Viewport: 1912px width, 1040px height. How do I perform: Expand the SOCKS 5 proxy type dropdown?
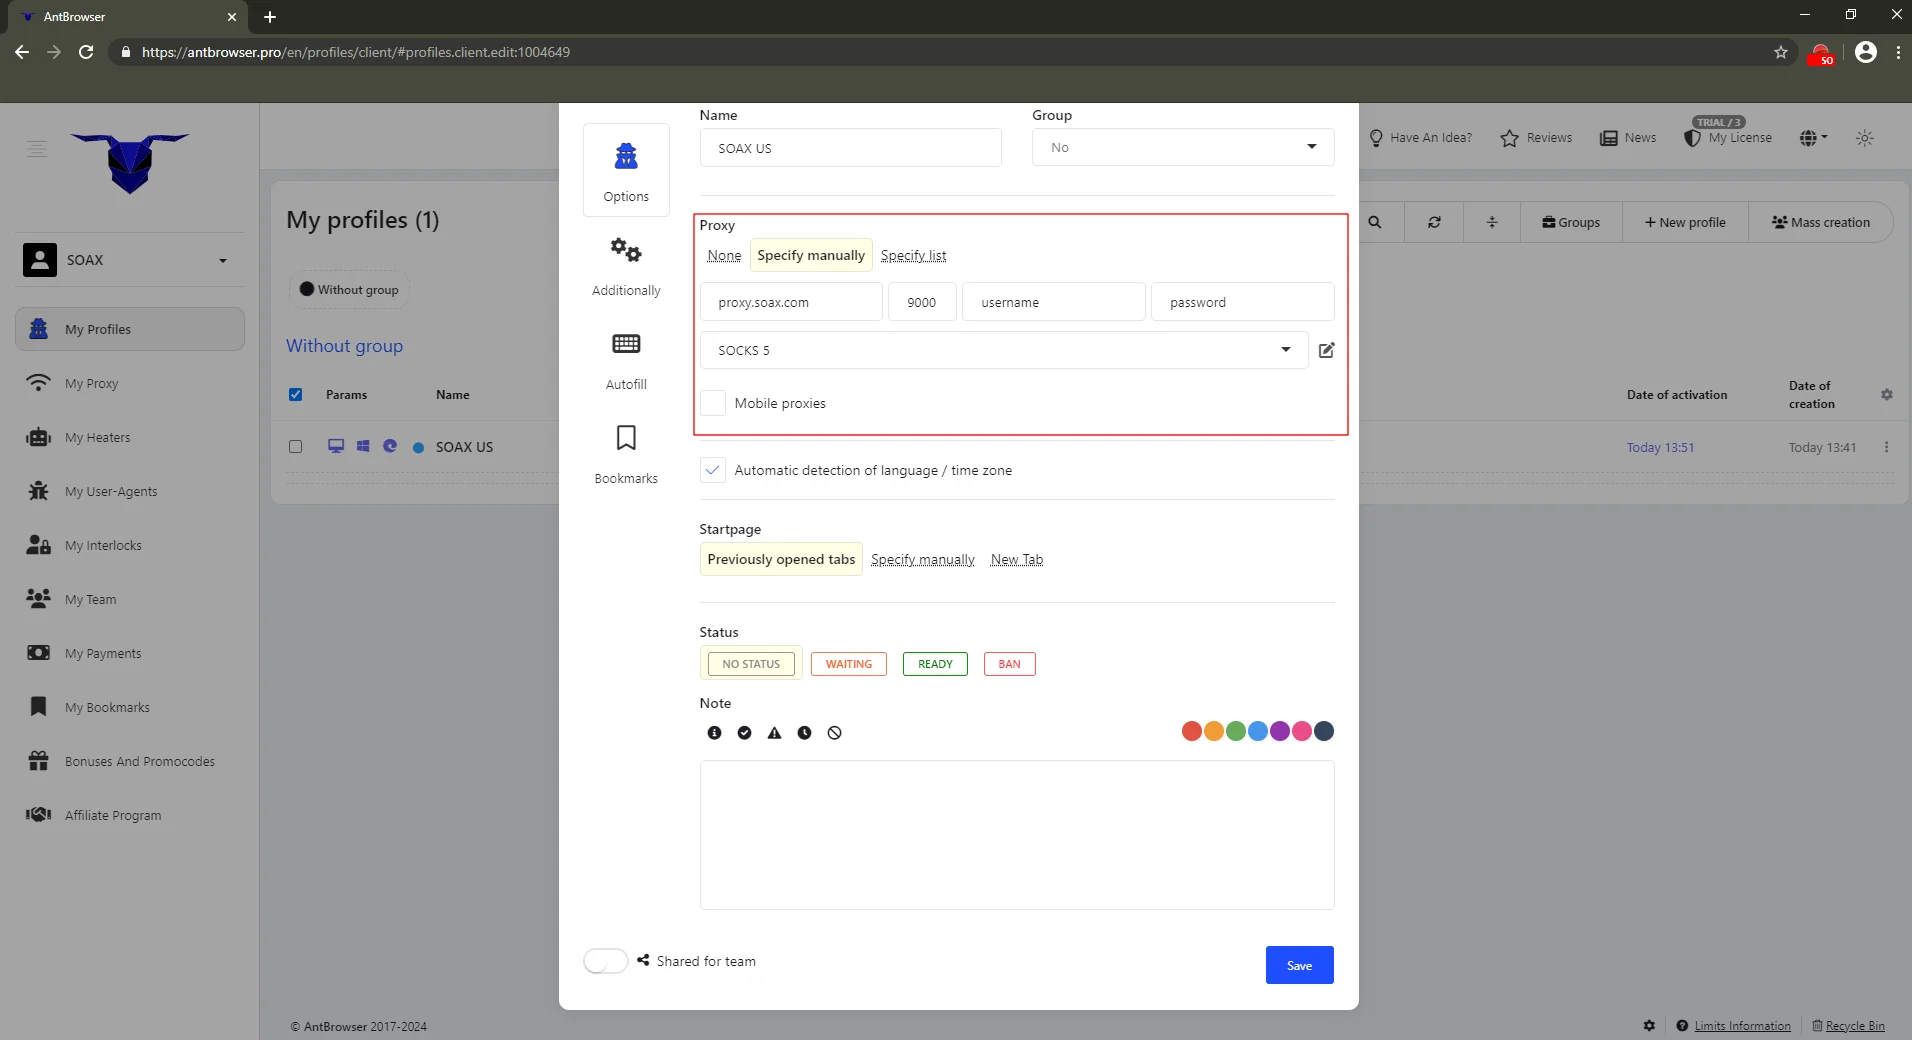click(x=1003, y=350)
